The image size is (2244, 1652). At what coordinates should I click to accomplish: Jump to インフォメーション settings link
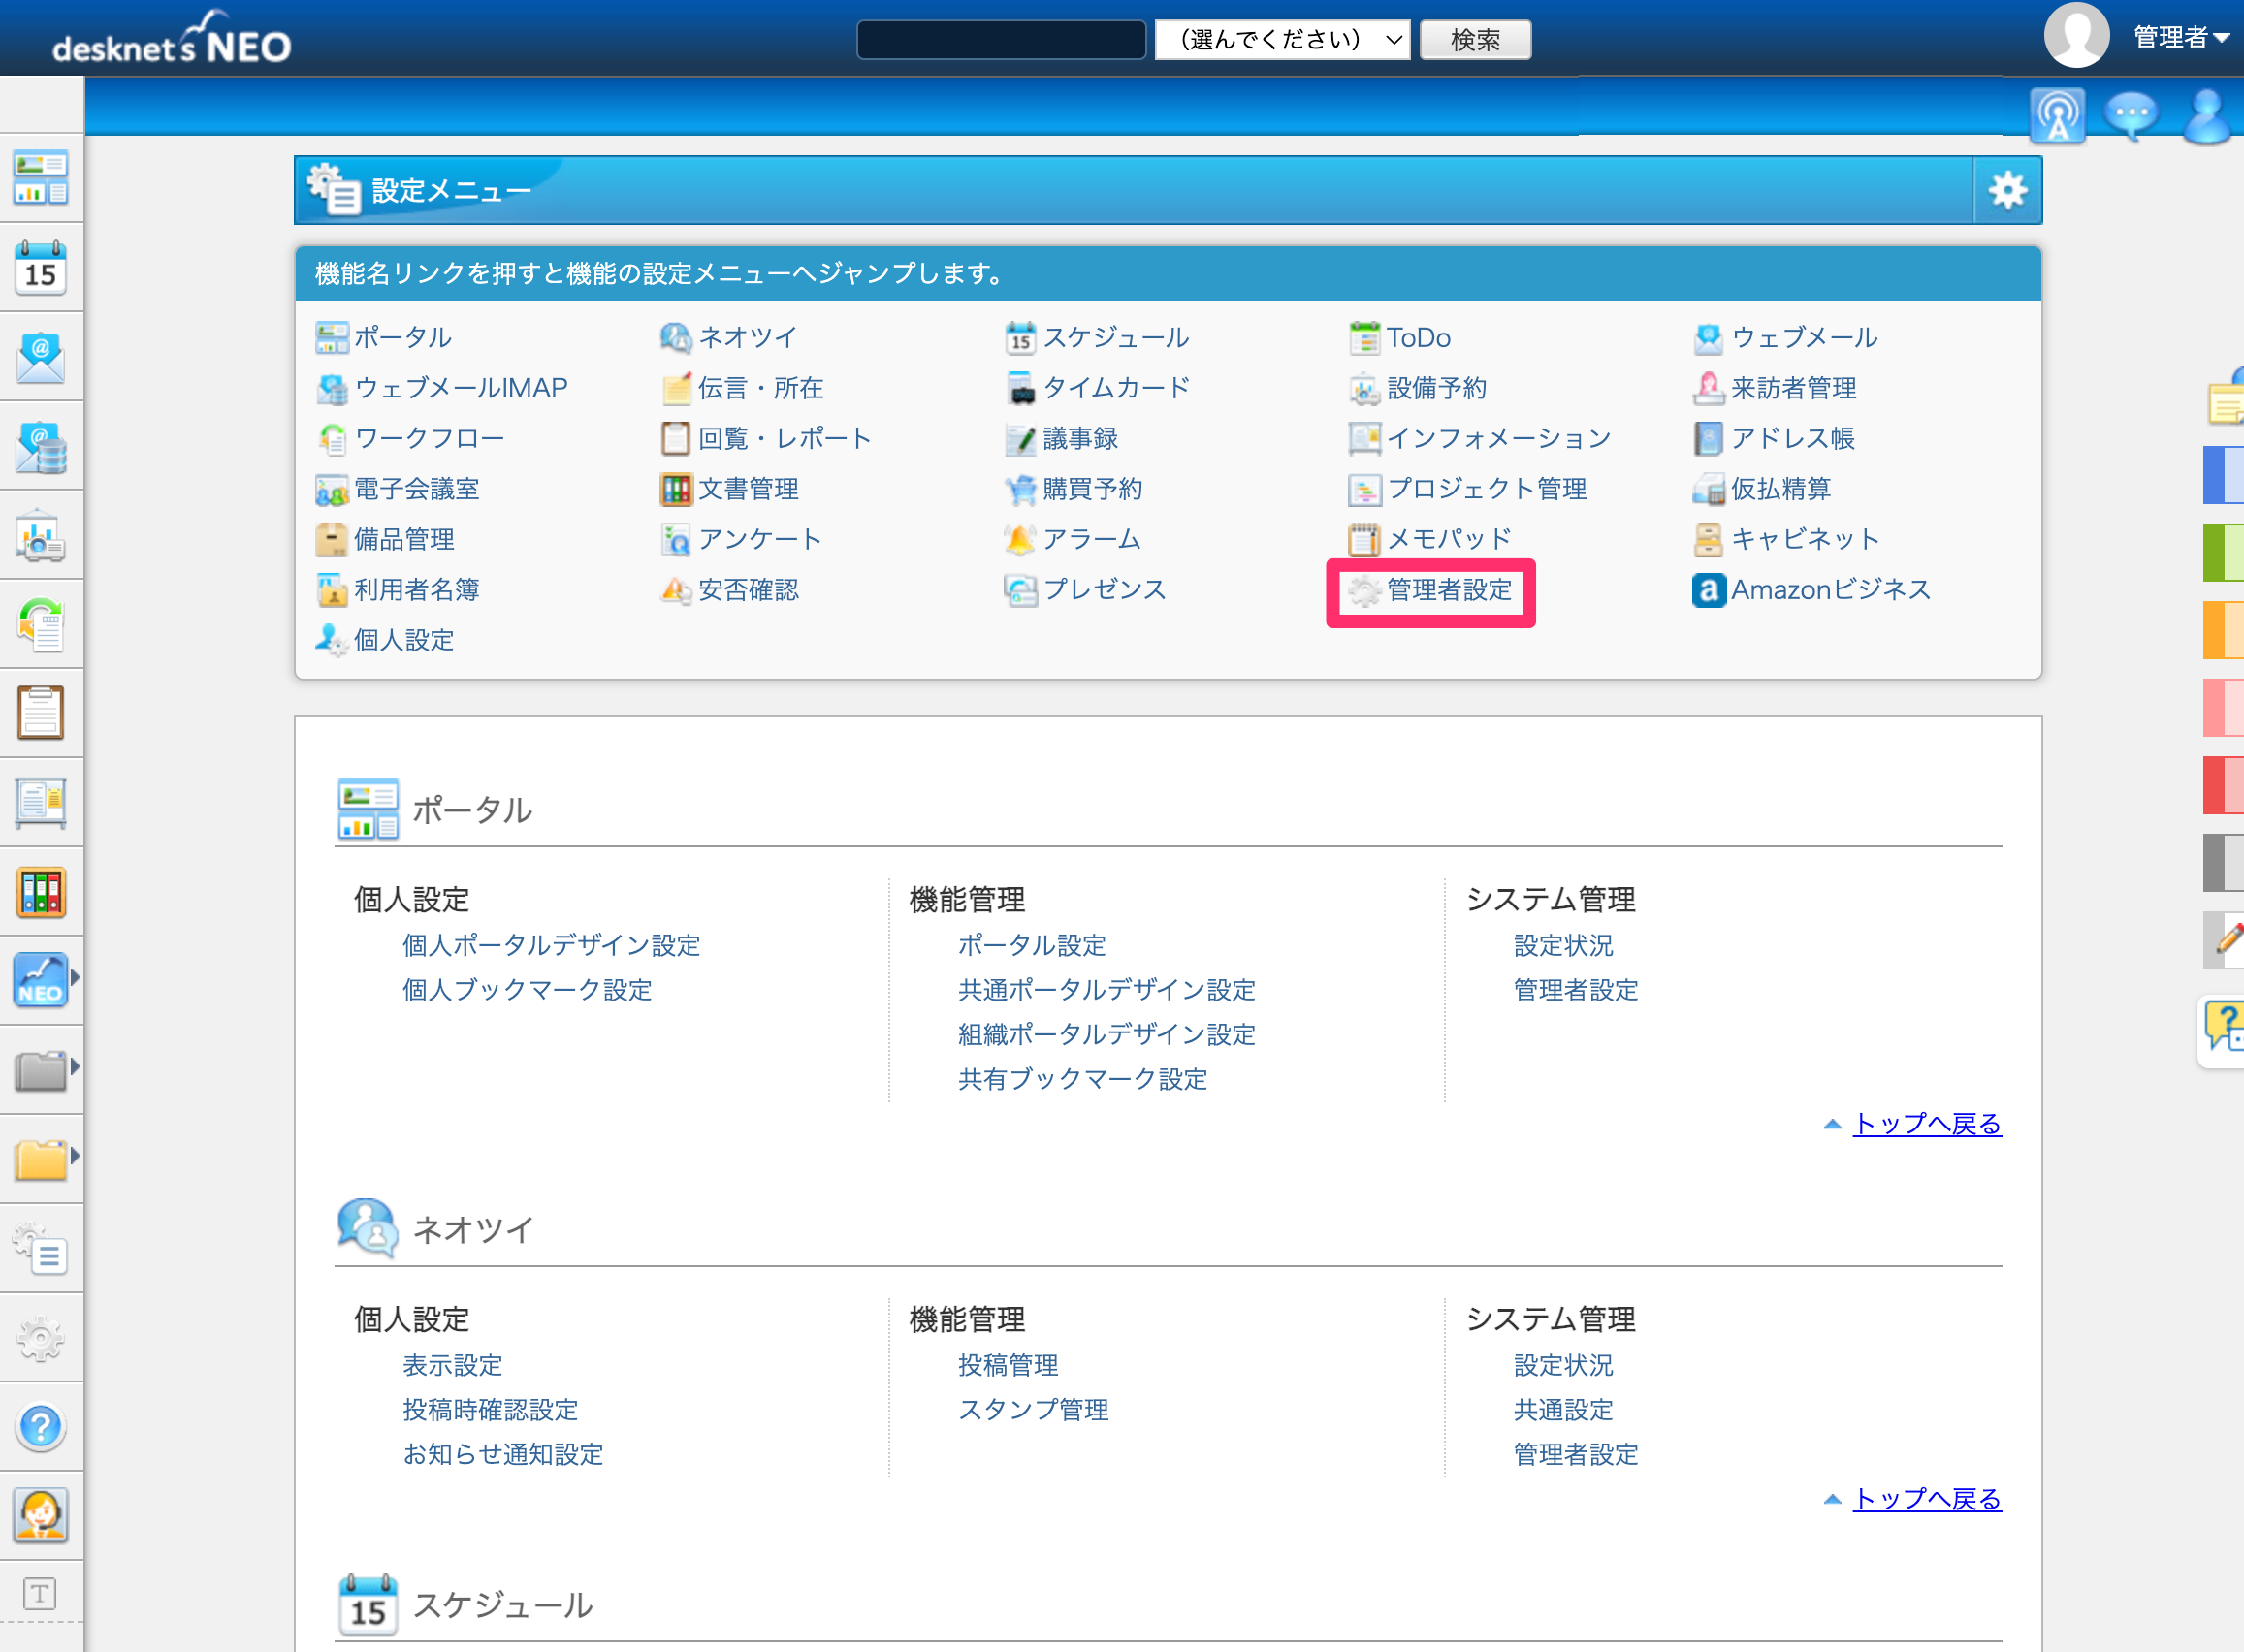point(1499,438)
